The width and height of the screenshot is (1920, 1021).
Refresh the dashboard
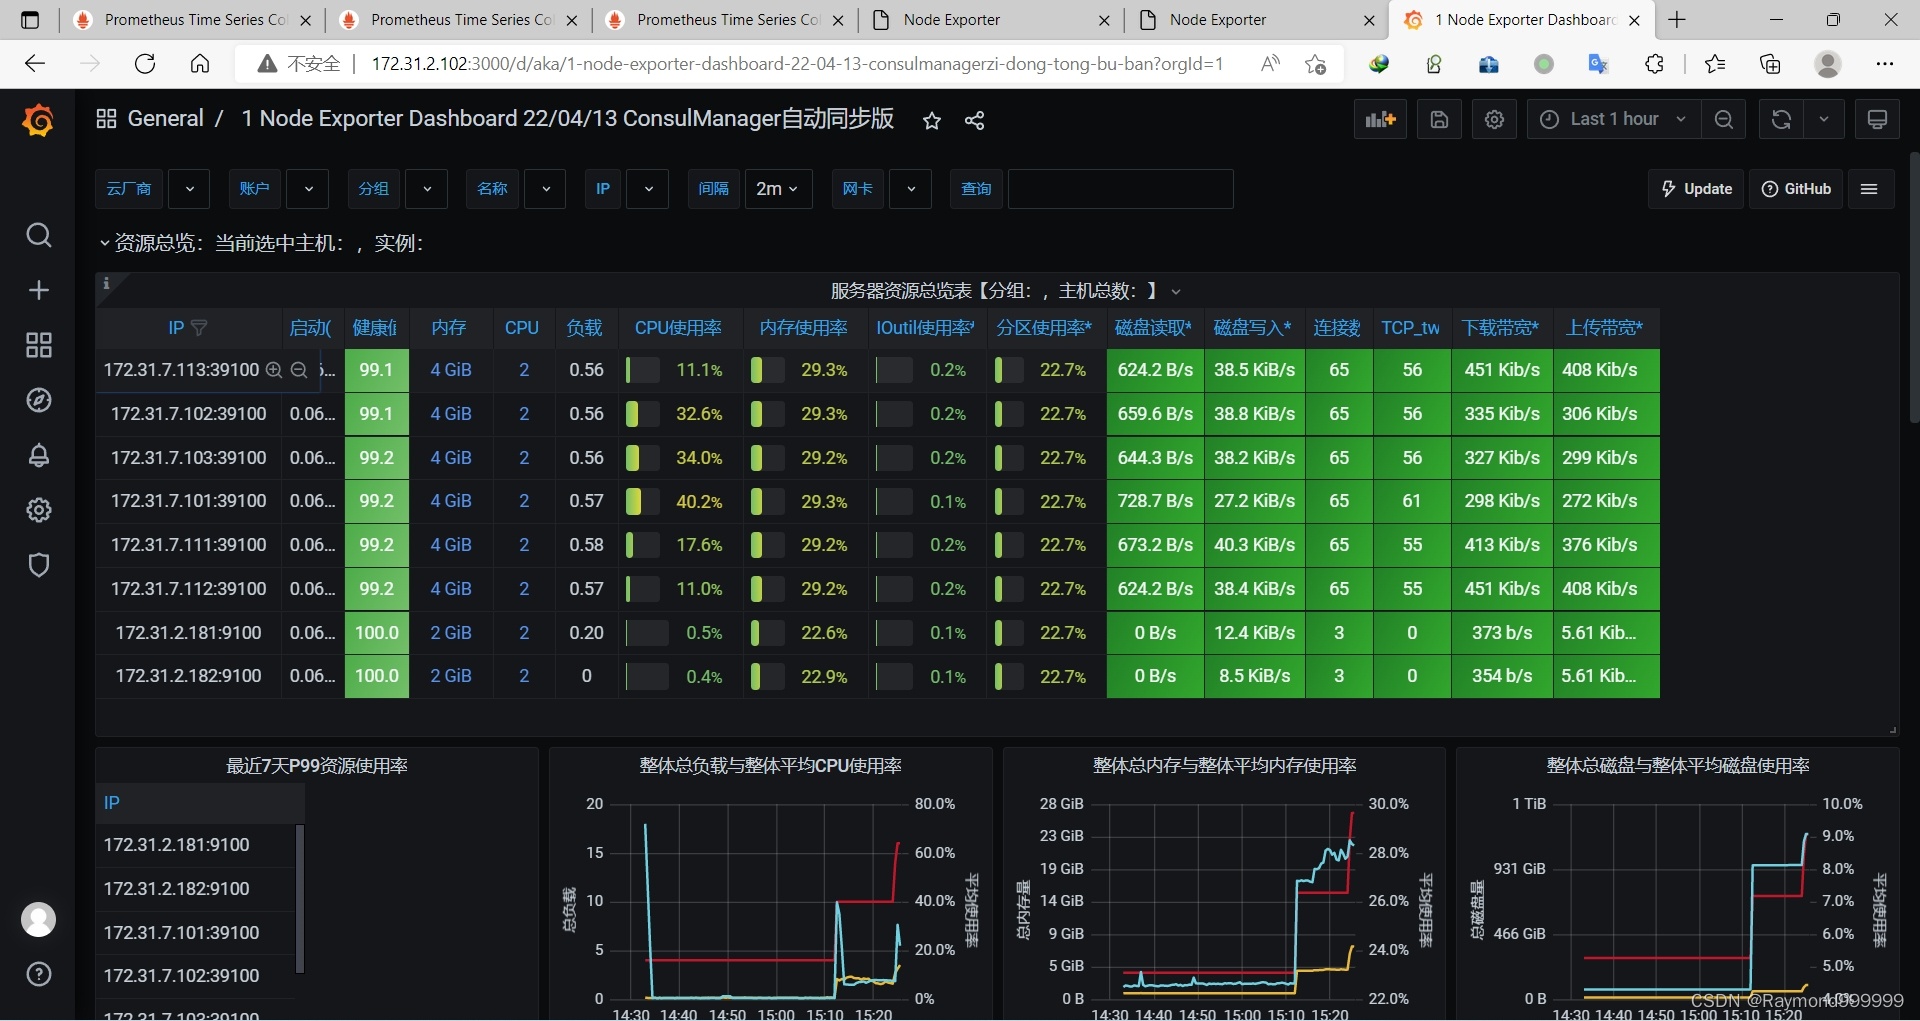(x=1781, y=120)
